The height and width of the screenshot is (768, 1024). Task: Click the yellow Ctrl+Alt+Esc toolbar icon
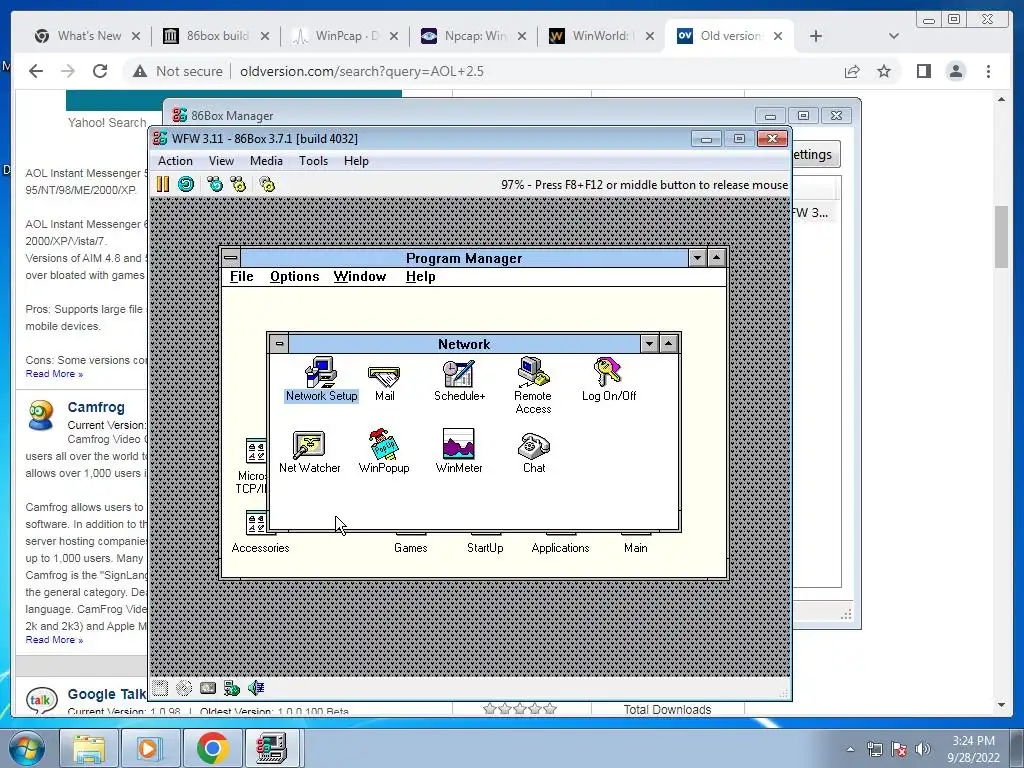tap(238, 184)
